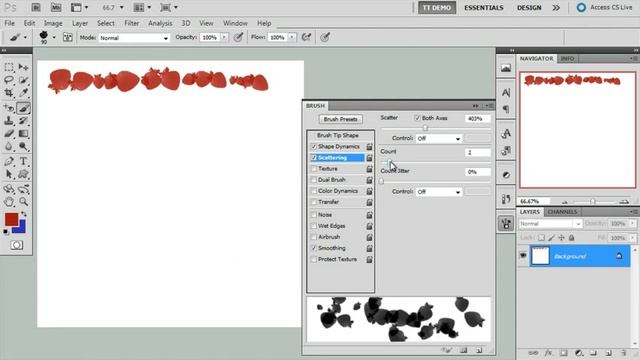Image resolution: width=640 pixels, height=360 pixels.
Task: Select the Path Selection tool
Action: coord(9,174)
